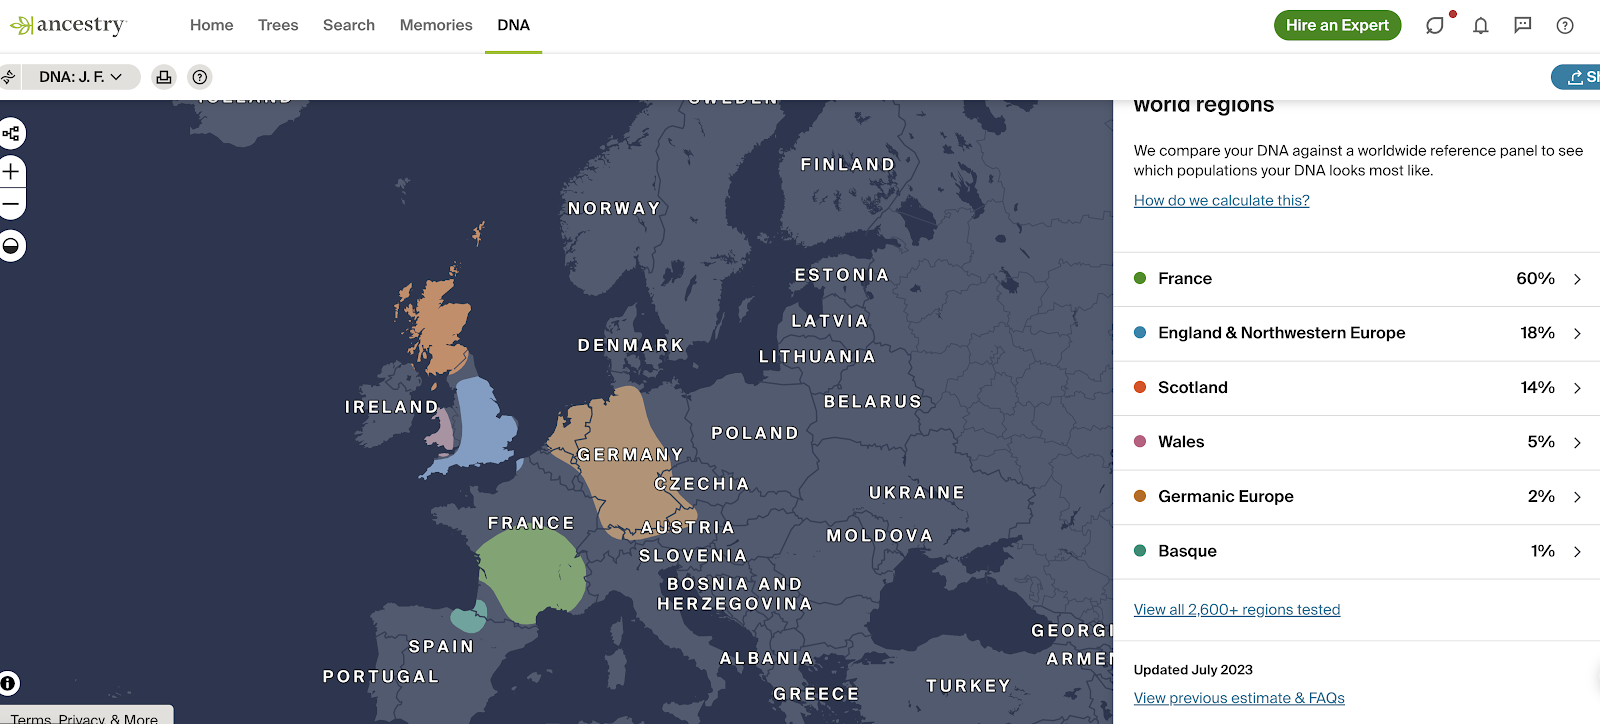Click the Hire an Expert button

[x=1337, y=25]
